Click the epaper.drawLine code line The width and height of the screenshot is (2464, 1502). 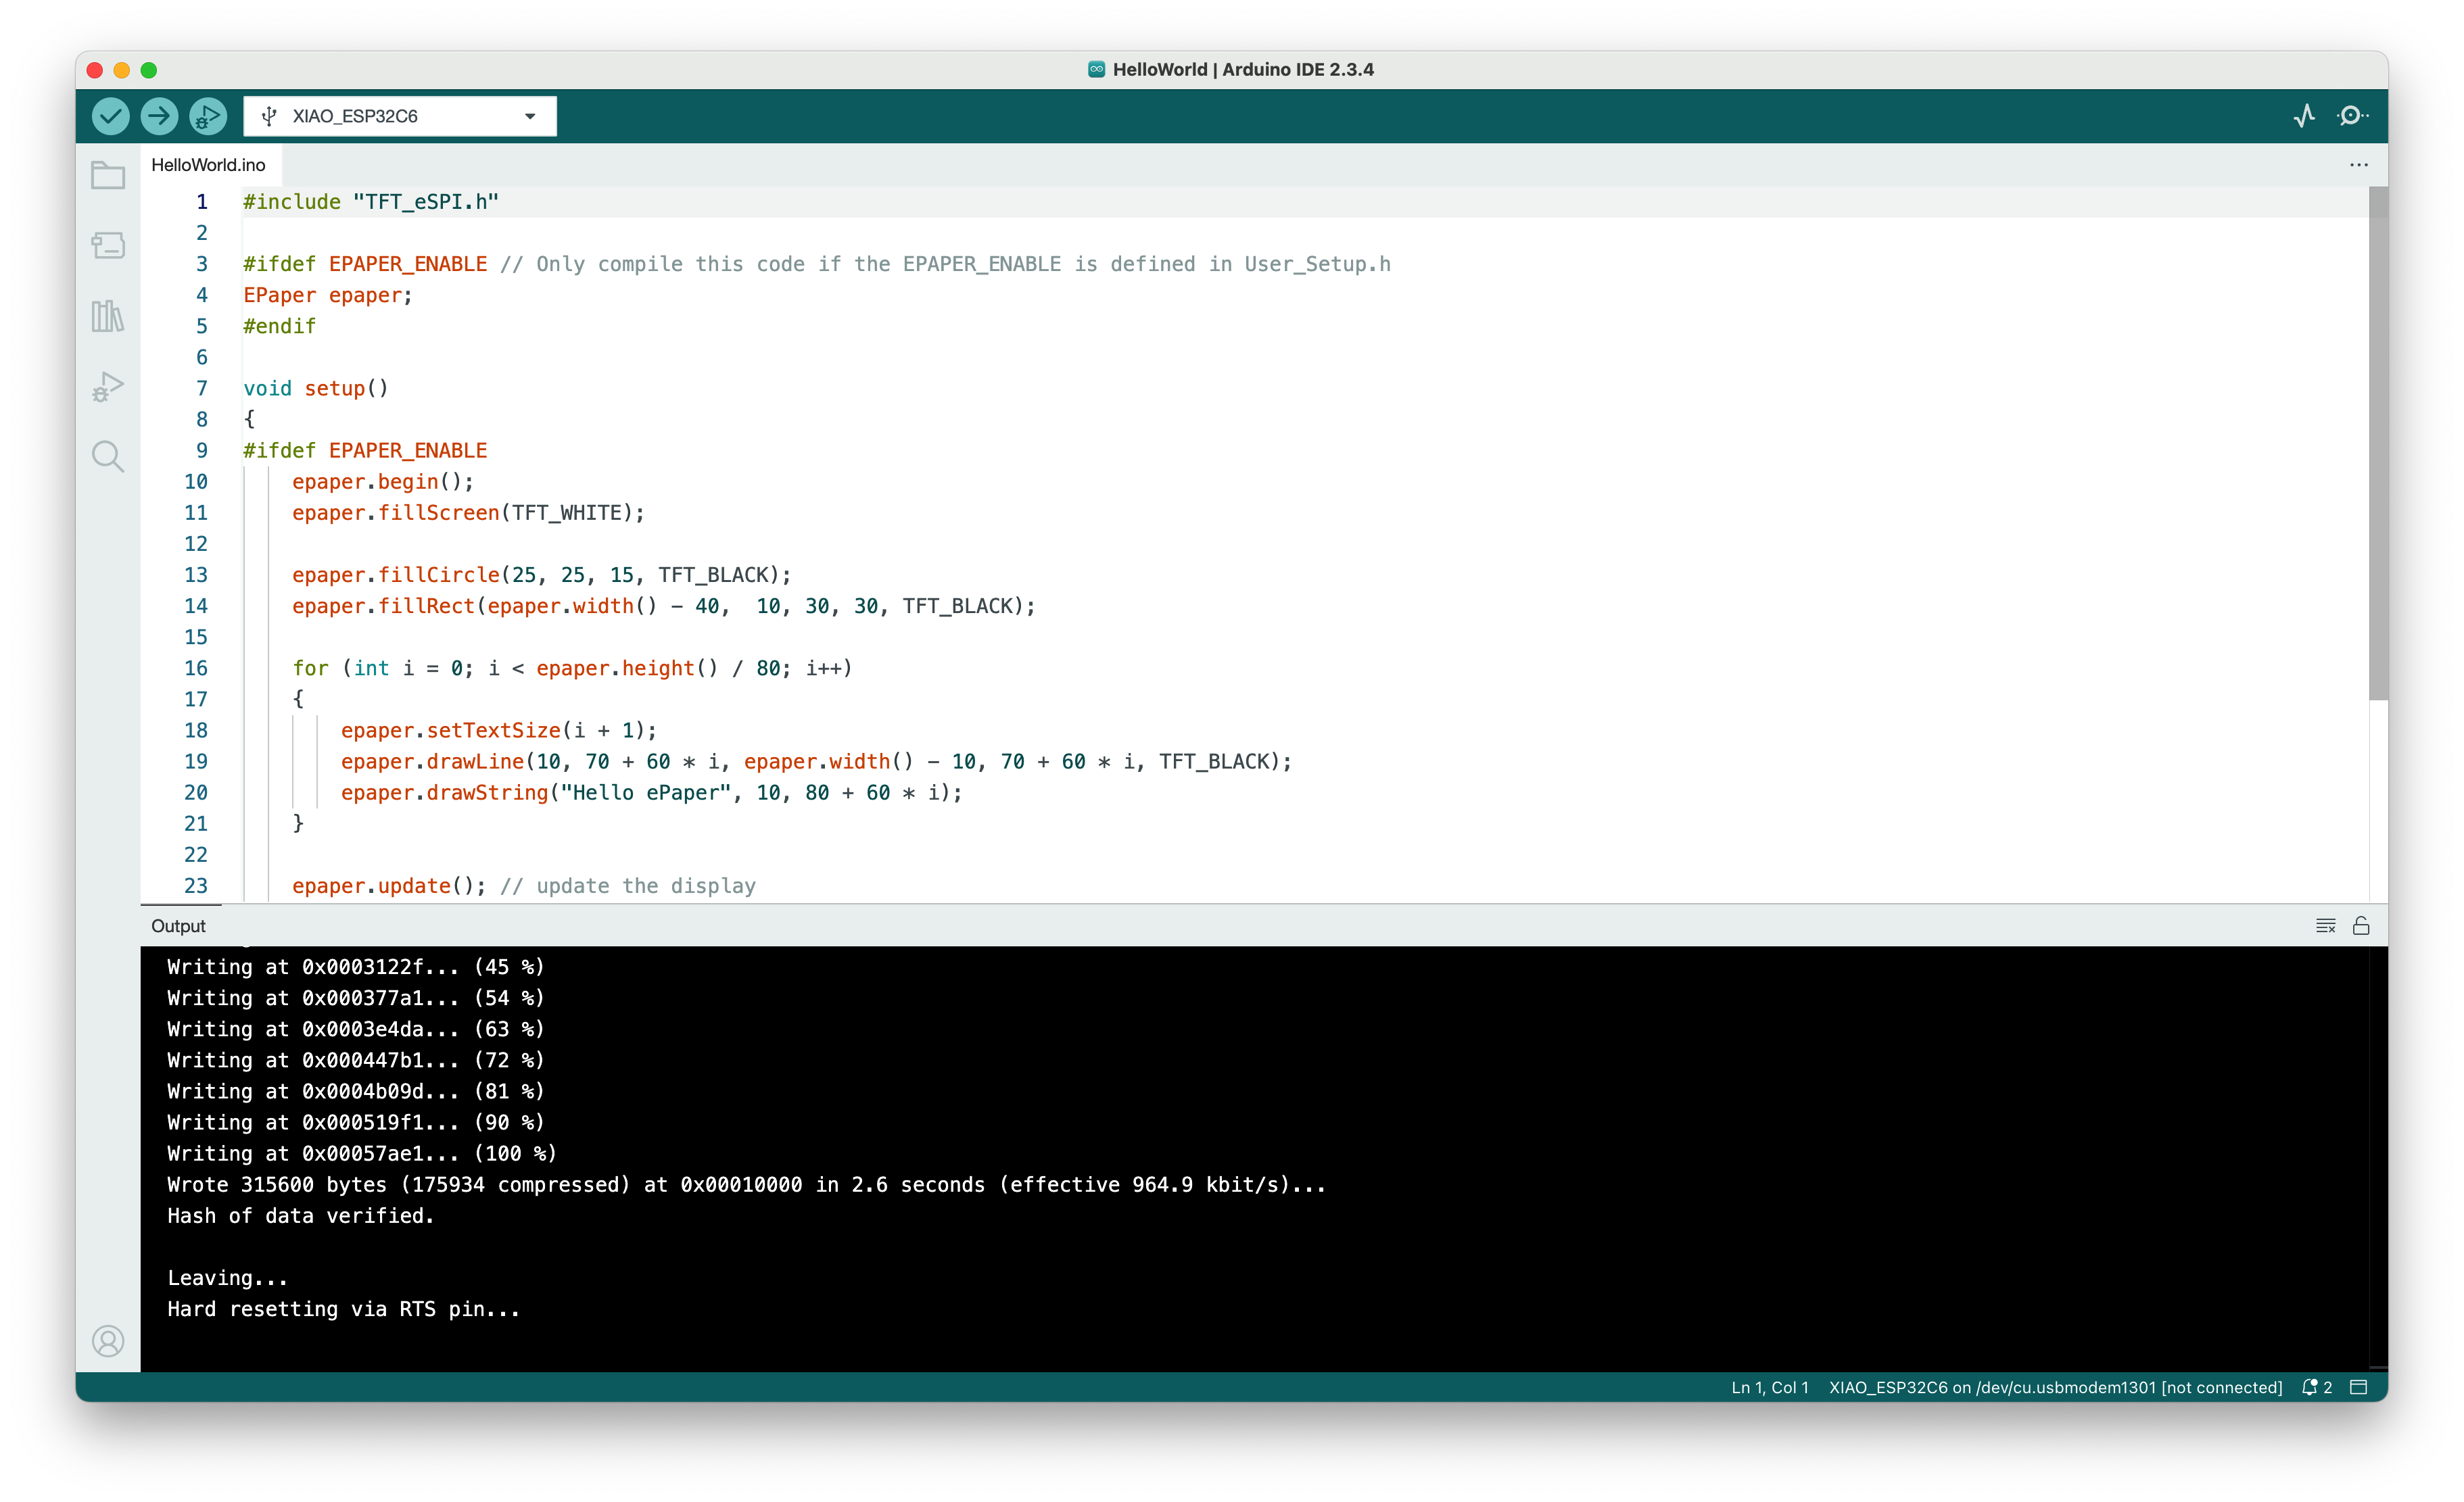(x=816, y=761)
